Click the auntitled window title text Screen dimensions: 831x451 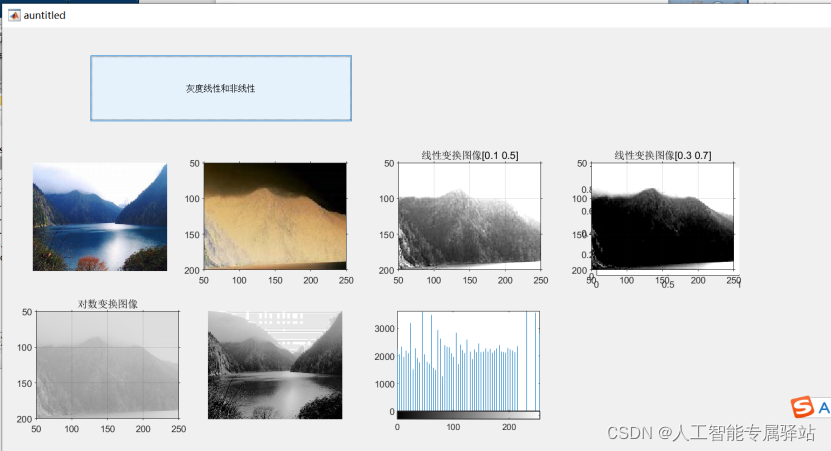[x=45, y=15]
